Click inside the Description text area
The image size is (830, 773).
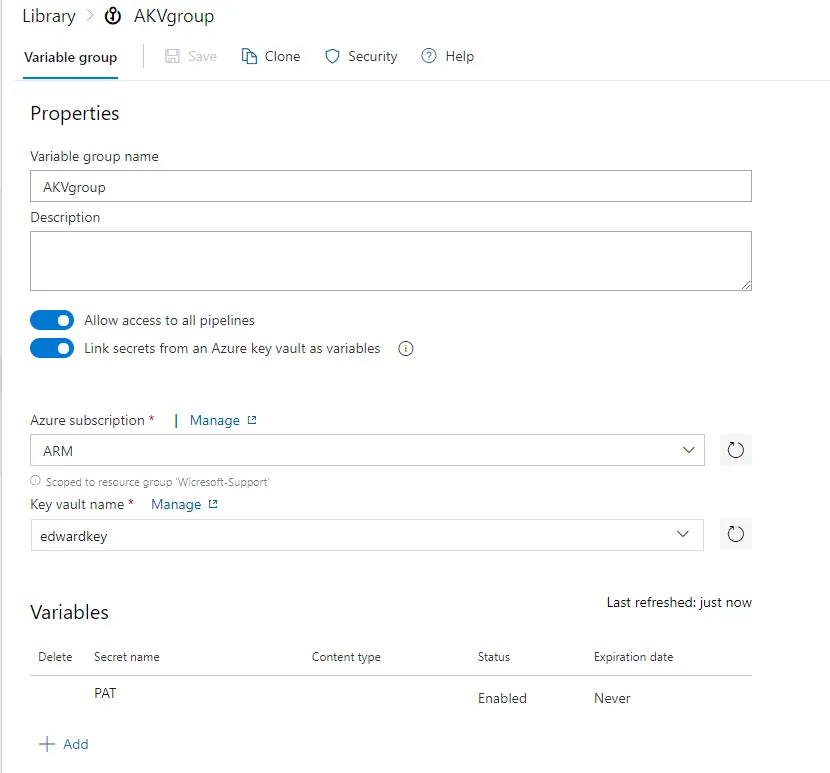click(391, 261)
